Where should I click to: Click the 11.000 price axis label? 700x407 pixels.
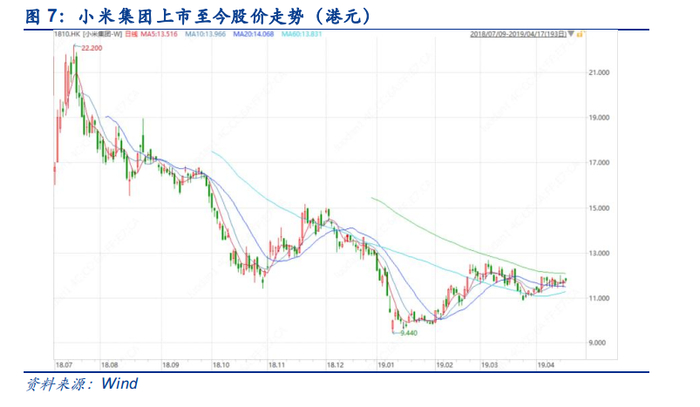599,298
